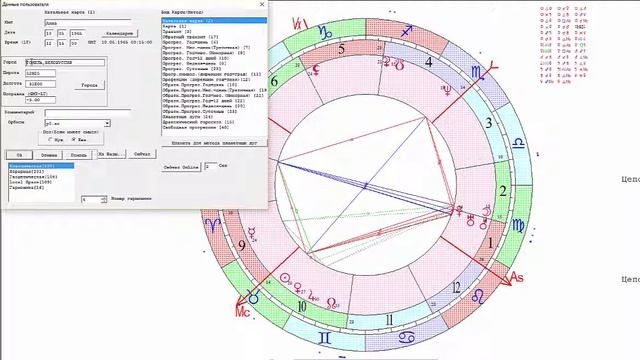Viewport: 640px width, 360px height.
Task: Click the Virgo sign on the chart wheel
Action: pyautogui.click(x=518, y=226)
